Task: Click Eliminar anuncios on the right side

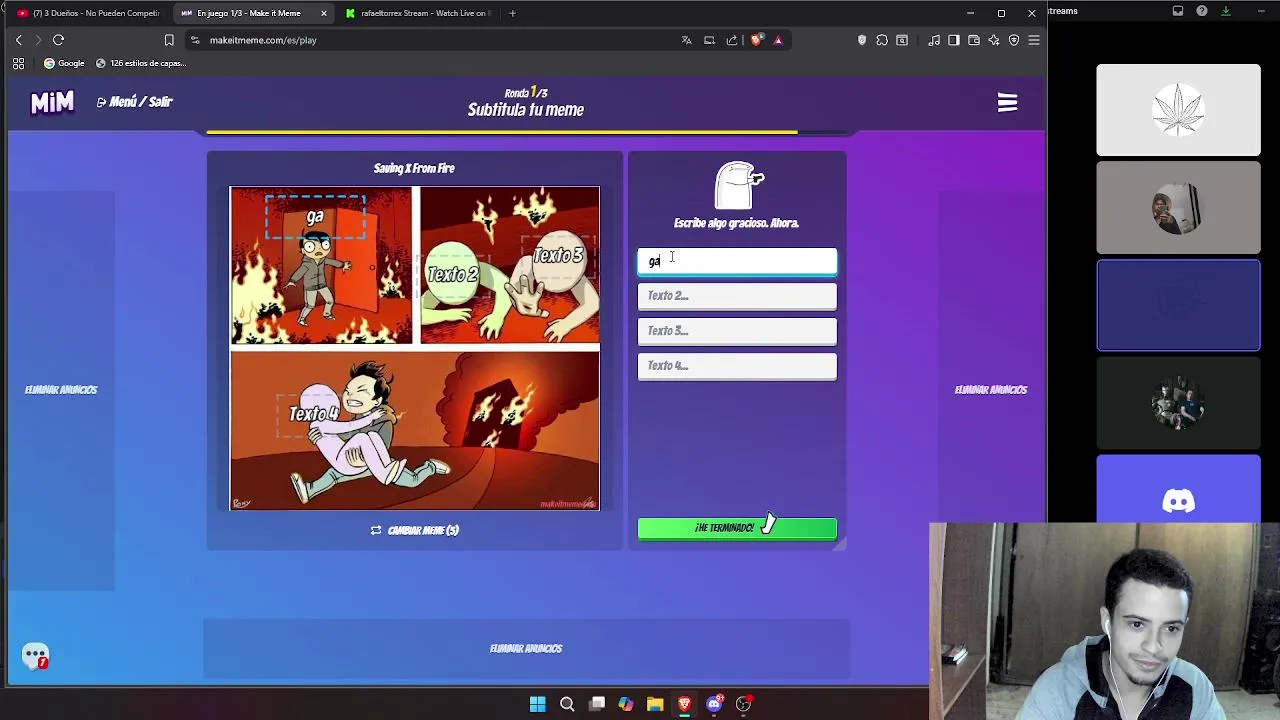Action: coord(991,390)
